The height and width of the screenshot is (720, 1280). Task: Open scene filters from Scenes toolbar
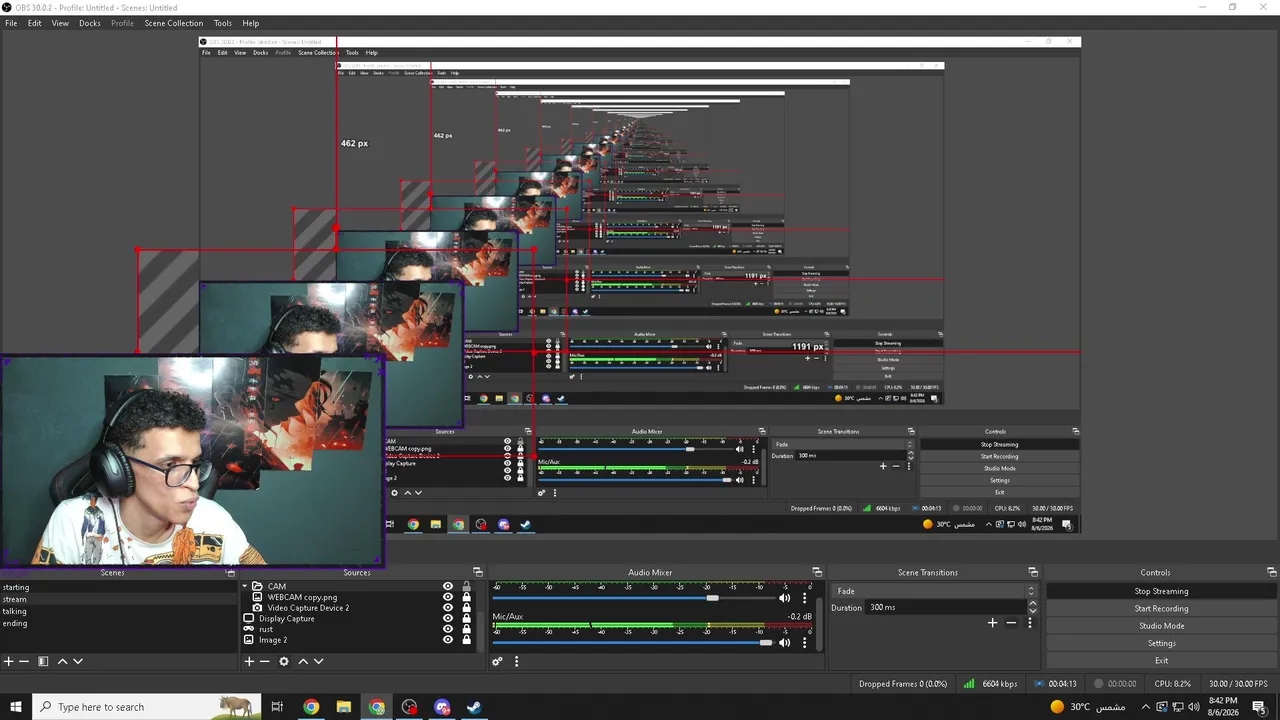point(43,661)
